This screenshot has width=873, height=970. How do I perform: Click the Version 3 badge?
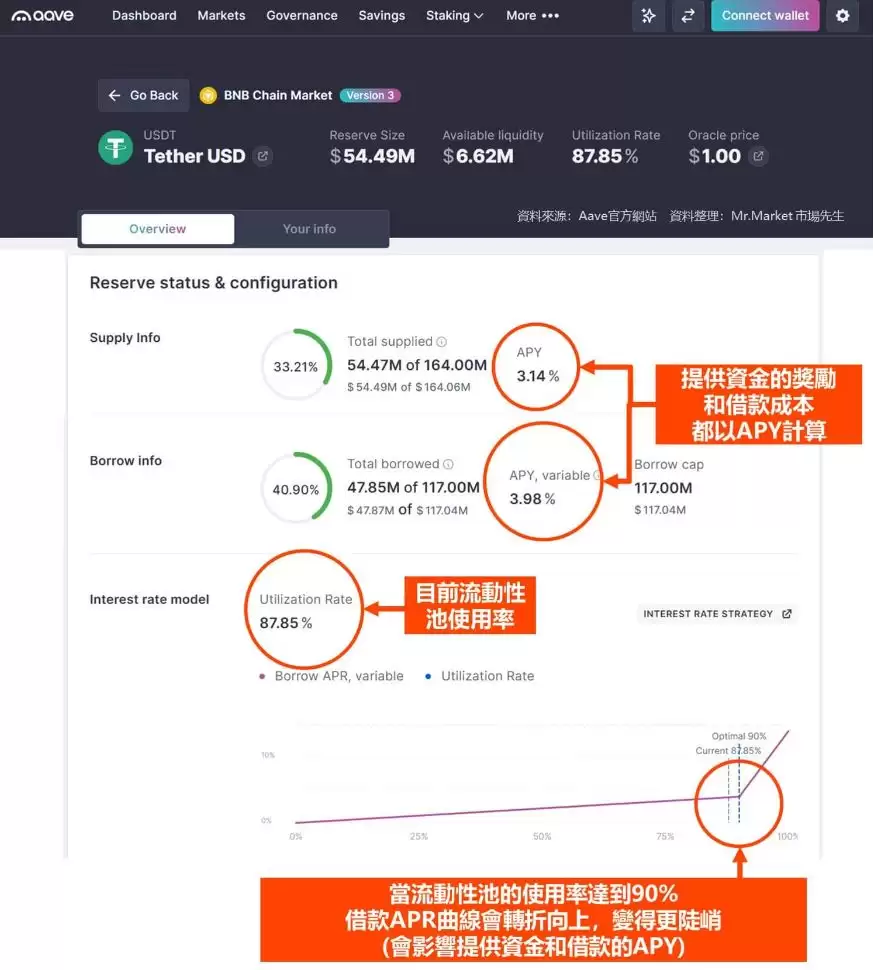(x=370, y=95)
